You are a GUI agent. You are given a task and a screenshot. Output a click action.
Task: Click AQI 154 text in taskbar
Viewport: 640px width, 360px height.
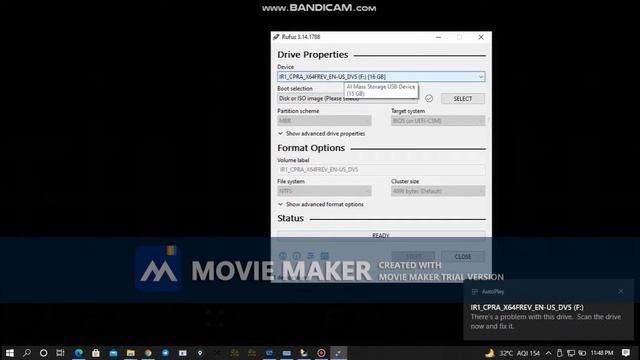click(528, 353)
